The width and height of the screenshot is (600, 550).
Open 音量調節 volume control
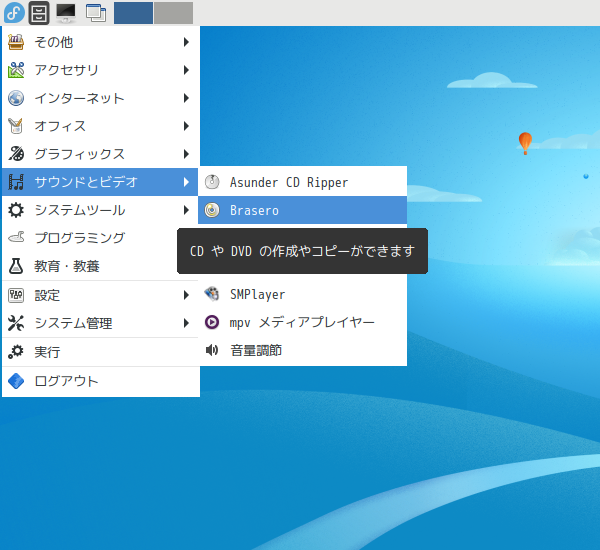pos(302,350)
